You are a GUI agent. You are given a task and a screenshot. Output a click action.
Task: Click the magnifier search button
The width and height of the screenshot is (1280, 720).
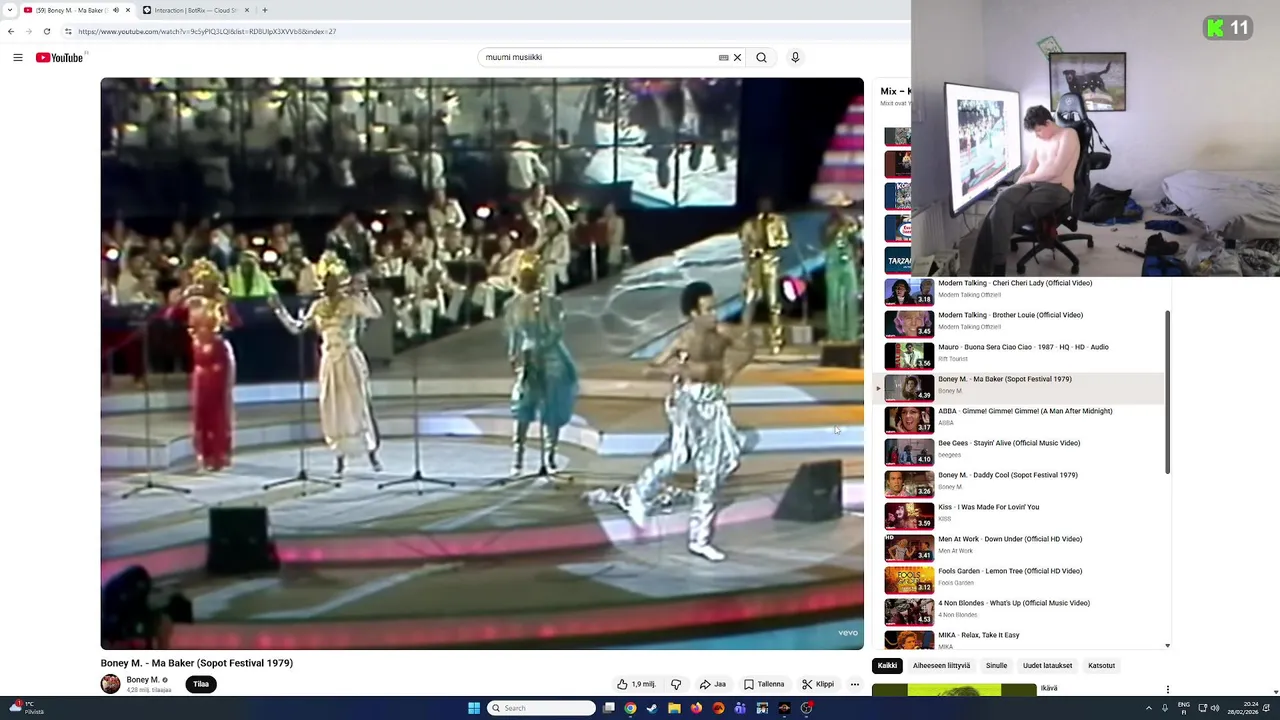click(x=761, y=57)
